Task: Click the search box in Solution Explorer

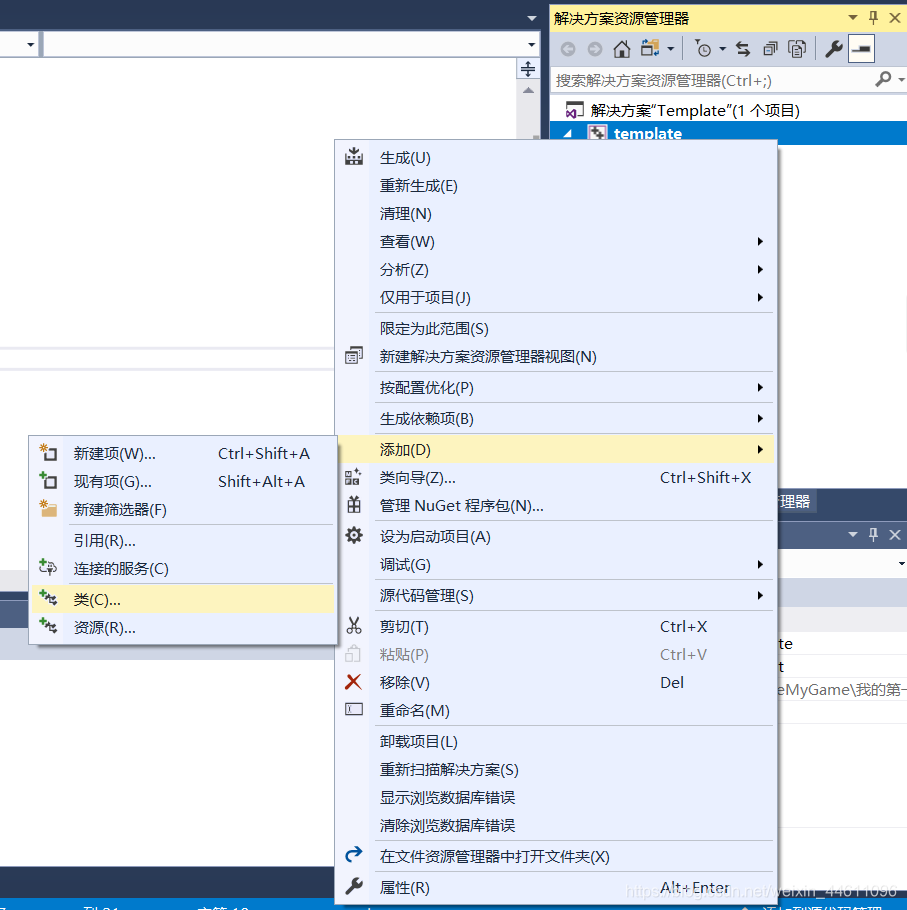Action: click(713, 80)
